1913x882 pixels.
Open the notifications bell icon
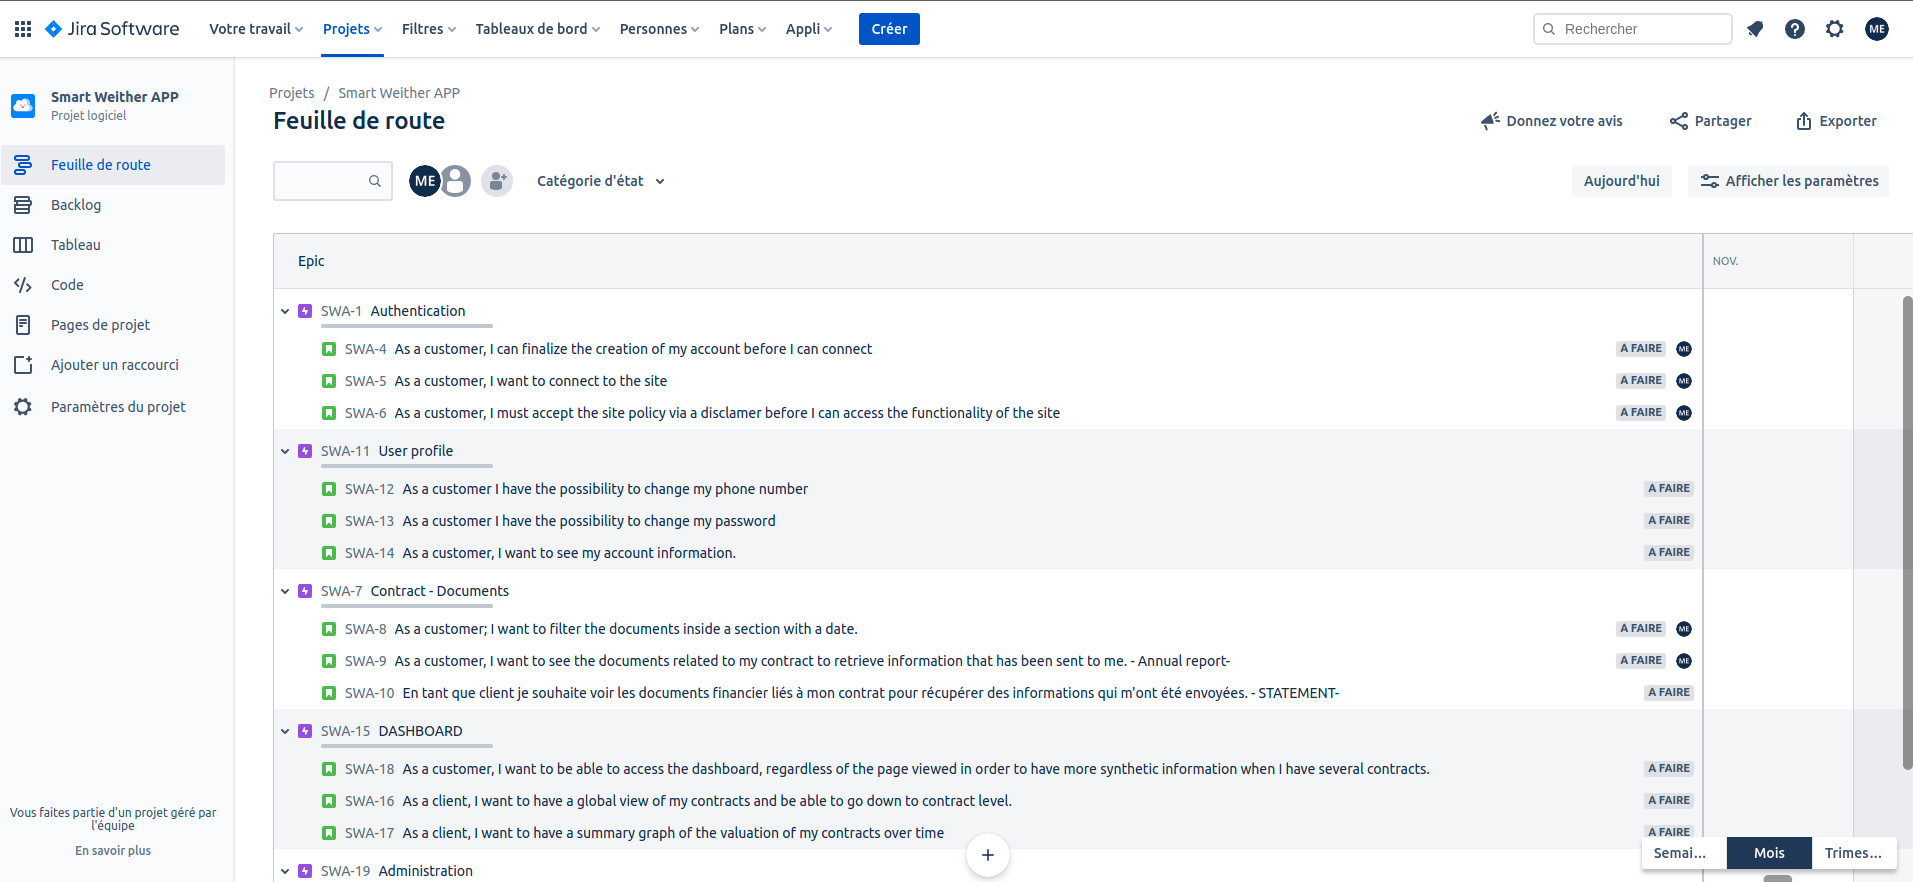pyautogui.click(x=1755, y=29)
